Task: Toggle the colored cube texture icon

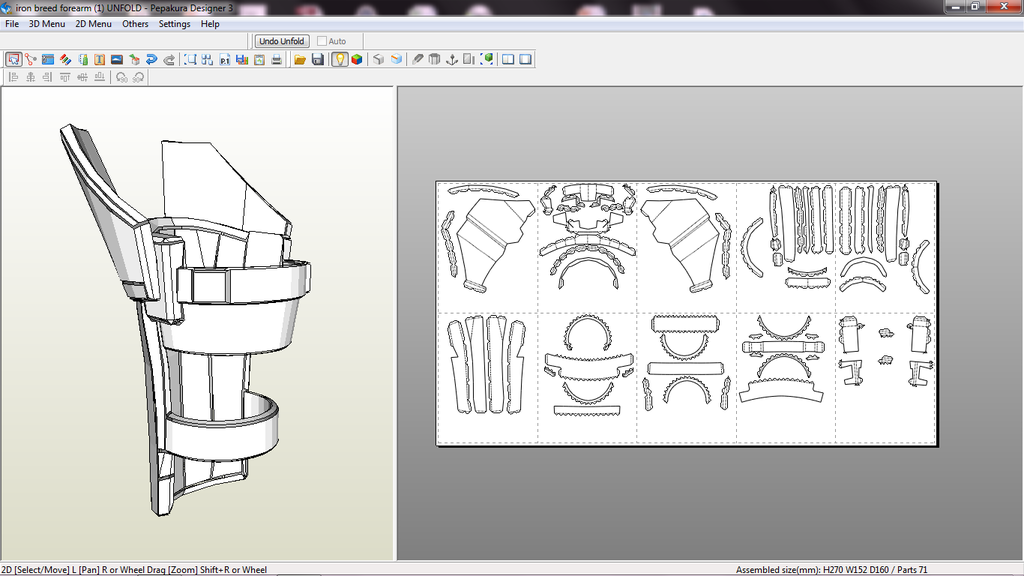Action: (357, 60)
